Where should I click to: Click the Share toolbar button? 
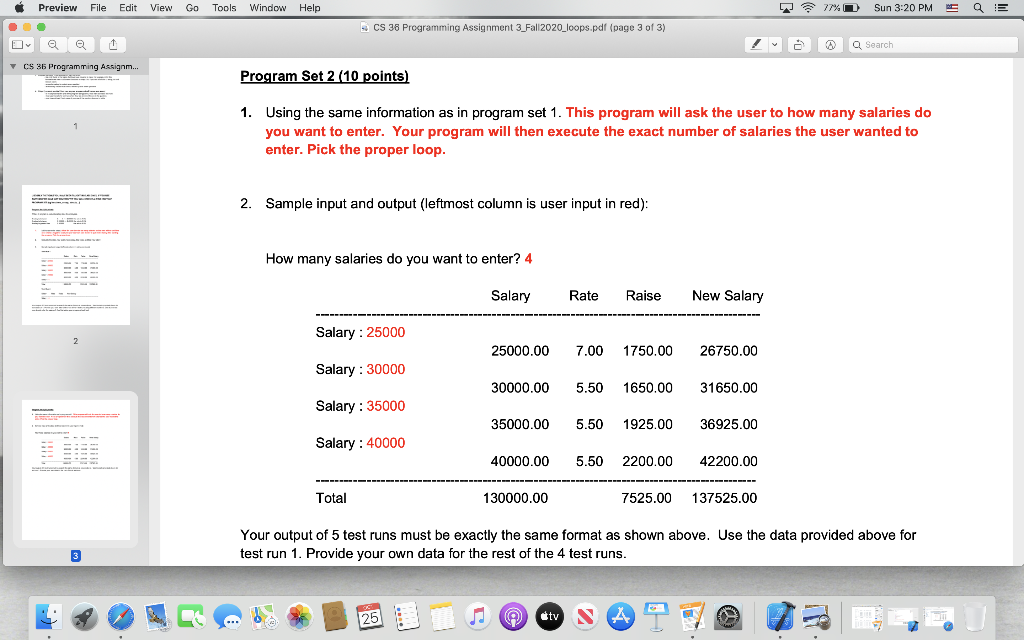pyautogui.click(x=113, y=44)
